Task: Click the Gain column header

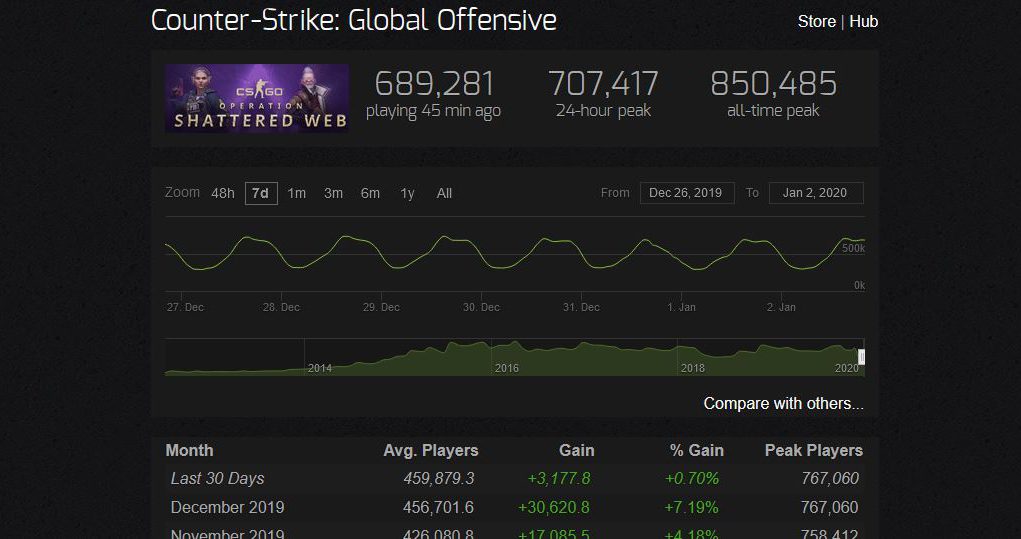Action: (x=576, y=450)
